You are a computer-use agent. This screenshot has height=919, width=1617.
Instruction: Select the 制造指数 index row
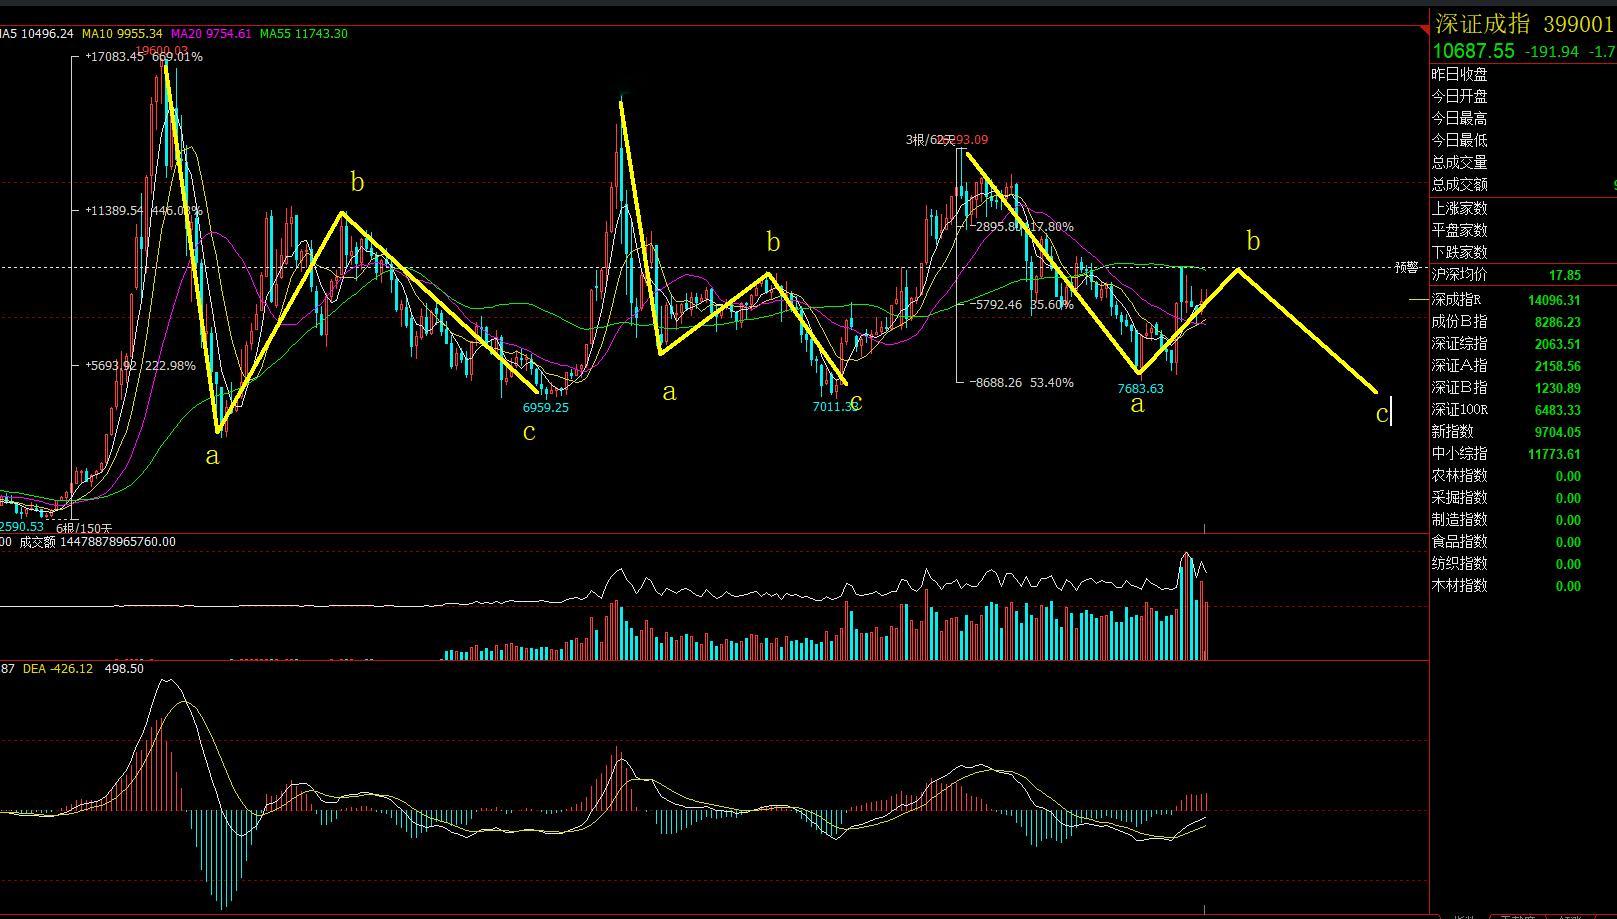pyautogui.click(x=1523, y=520)
